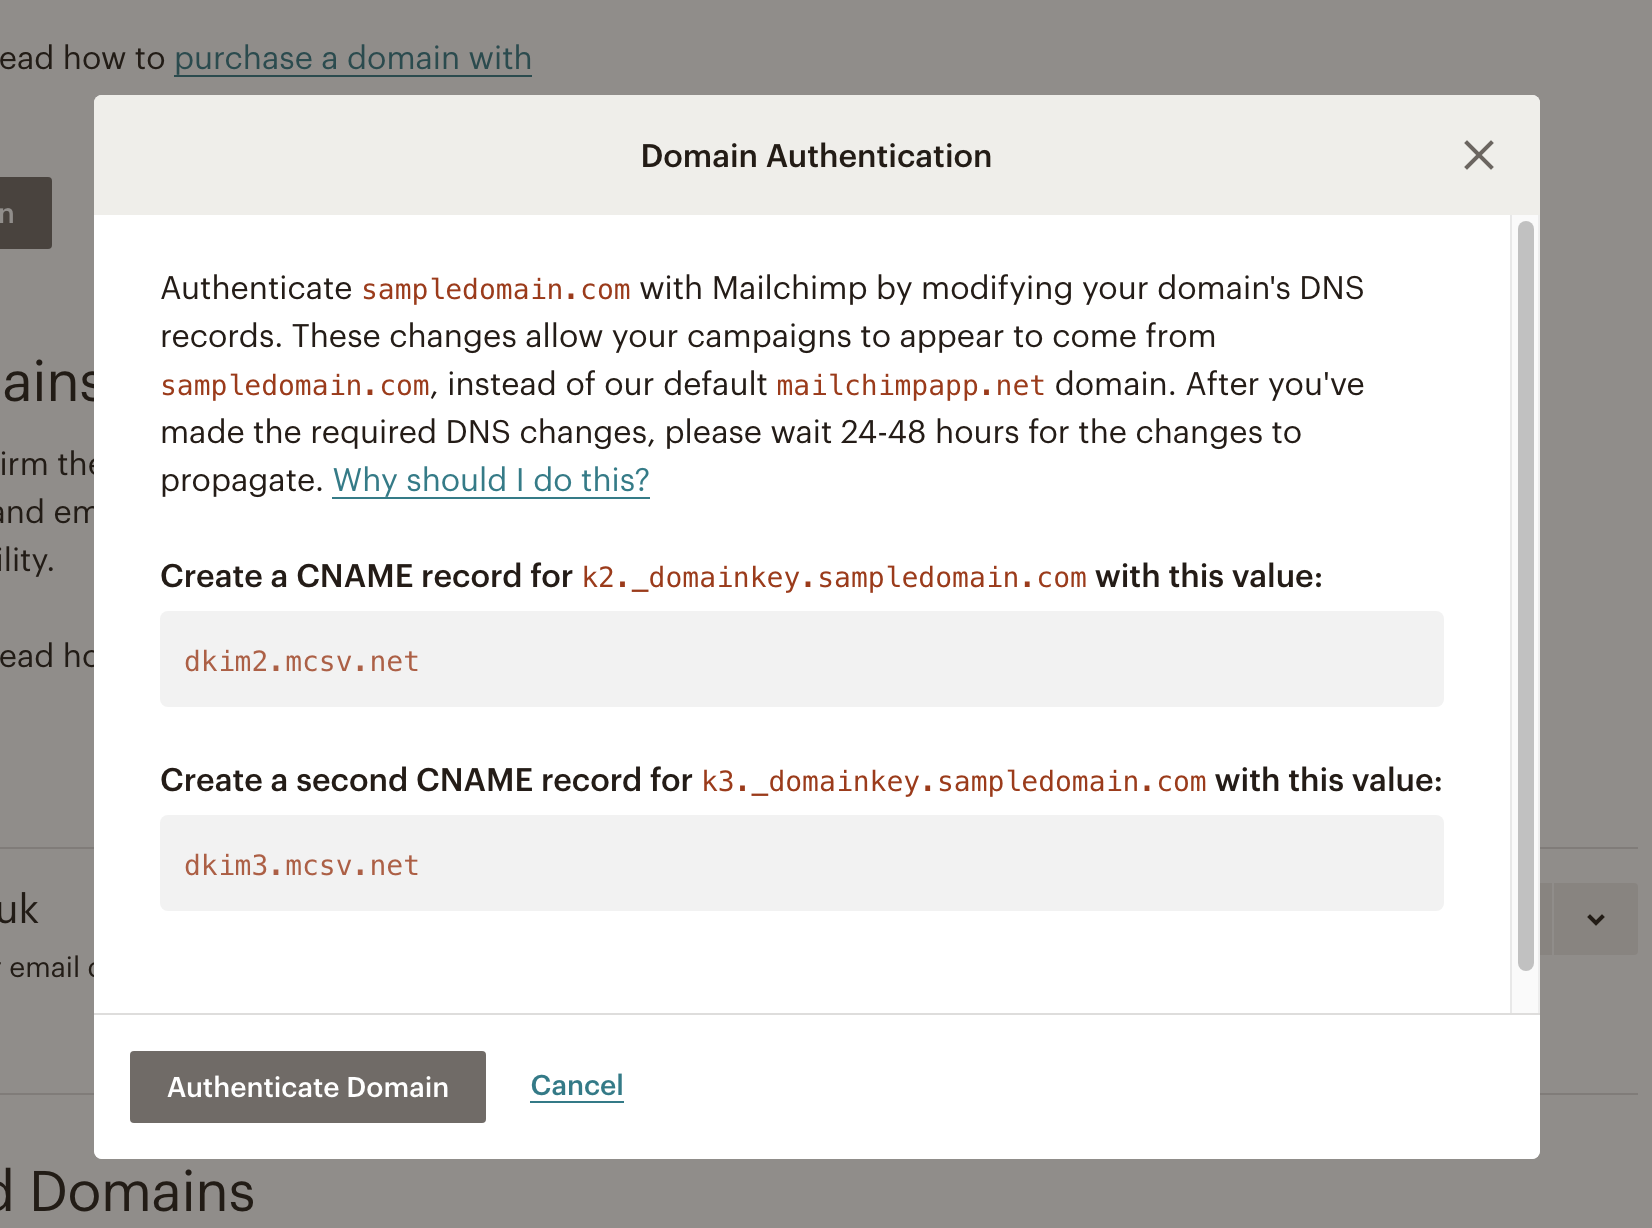The height and width of the screenshot is (1228, 1652).
Task: Click the Authenticate Domain button
Action: coord(308,1087)
